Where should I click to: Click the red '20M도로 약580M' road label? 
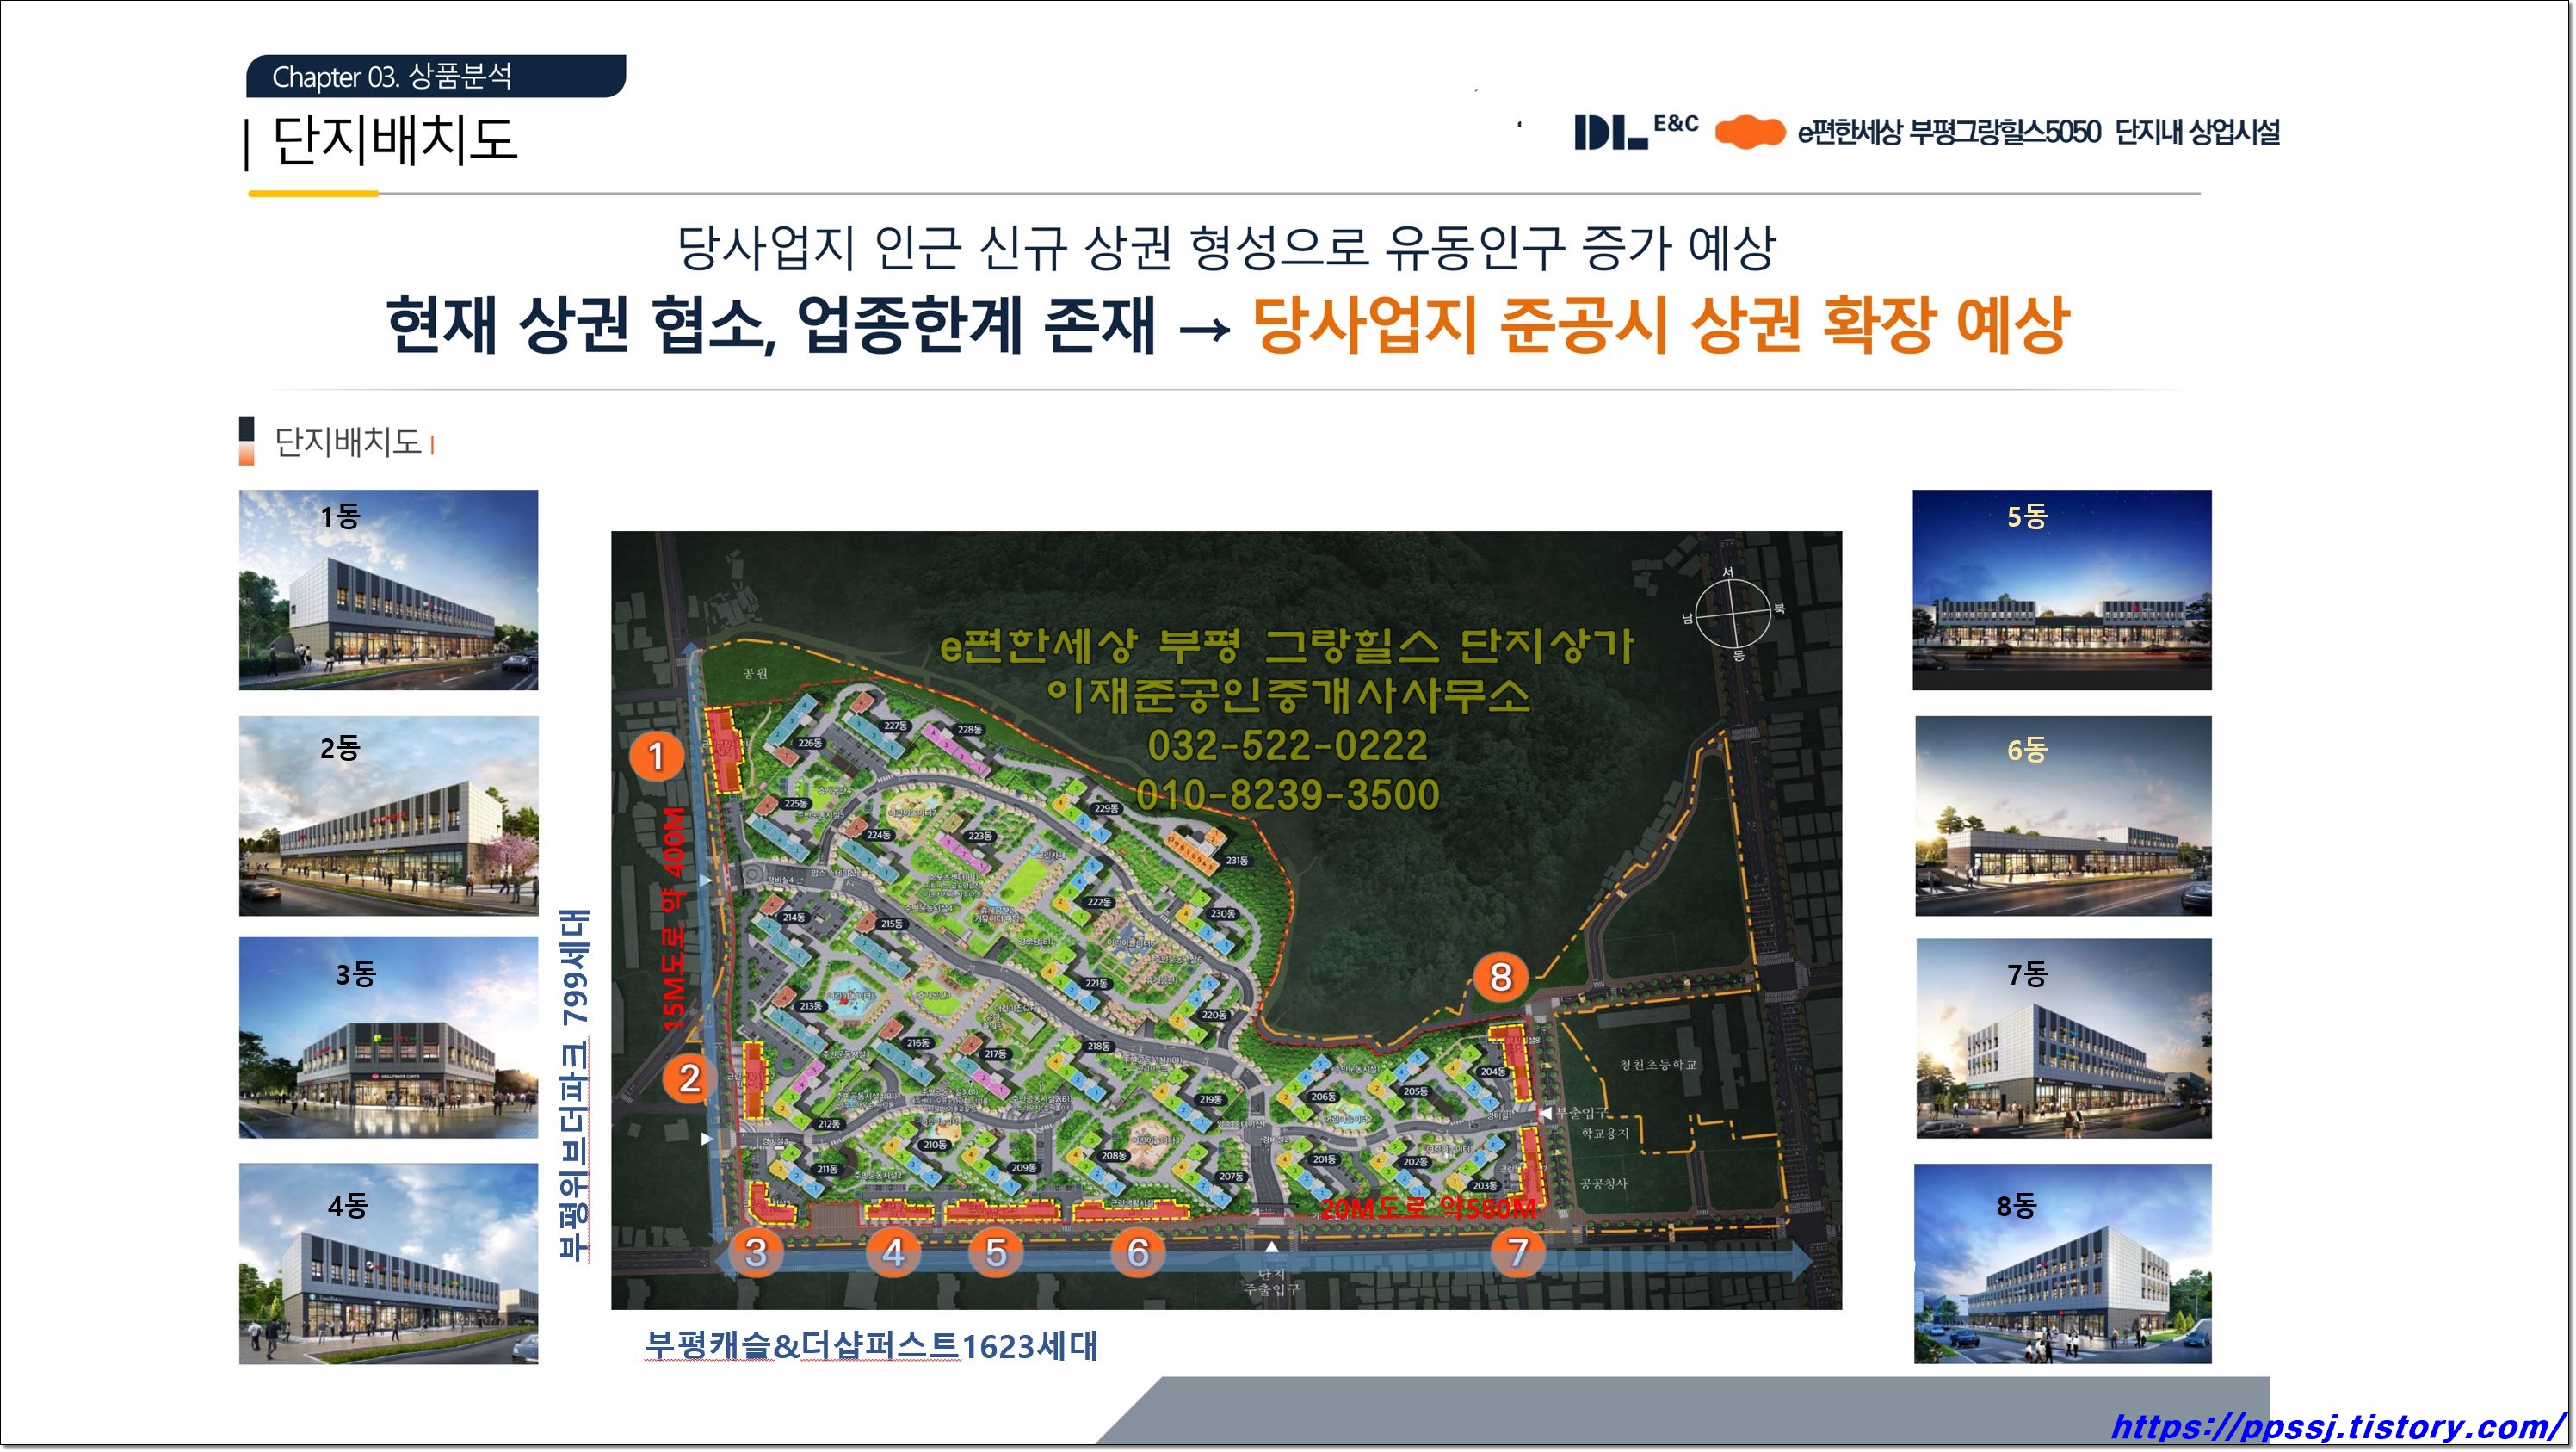pyautogui.click(x=1428, y=1209)
